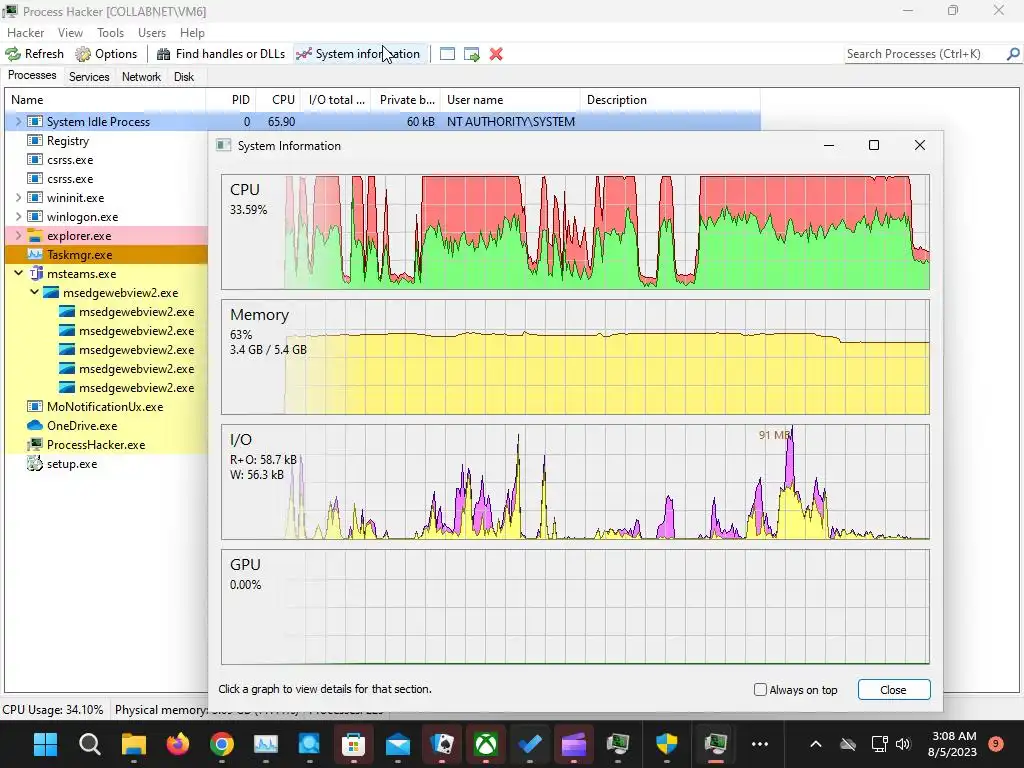This screenshot has width=1024, height=768.
Task: Open Find handles or DLLs
Action: click(x=221, y=54)
